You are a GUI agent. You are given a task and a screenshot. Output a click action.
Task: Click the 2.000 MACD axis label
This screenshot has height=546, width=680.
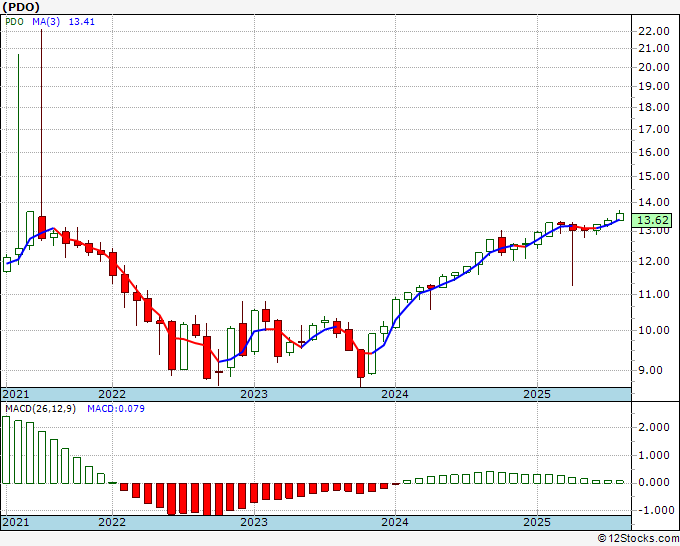click(654, 428)
